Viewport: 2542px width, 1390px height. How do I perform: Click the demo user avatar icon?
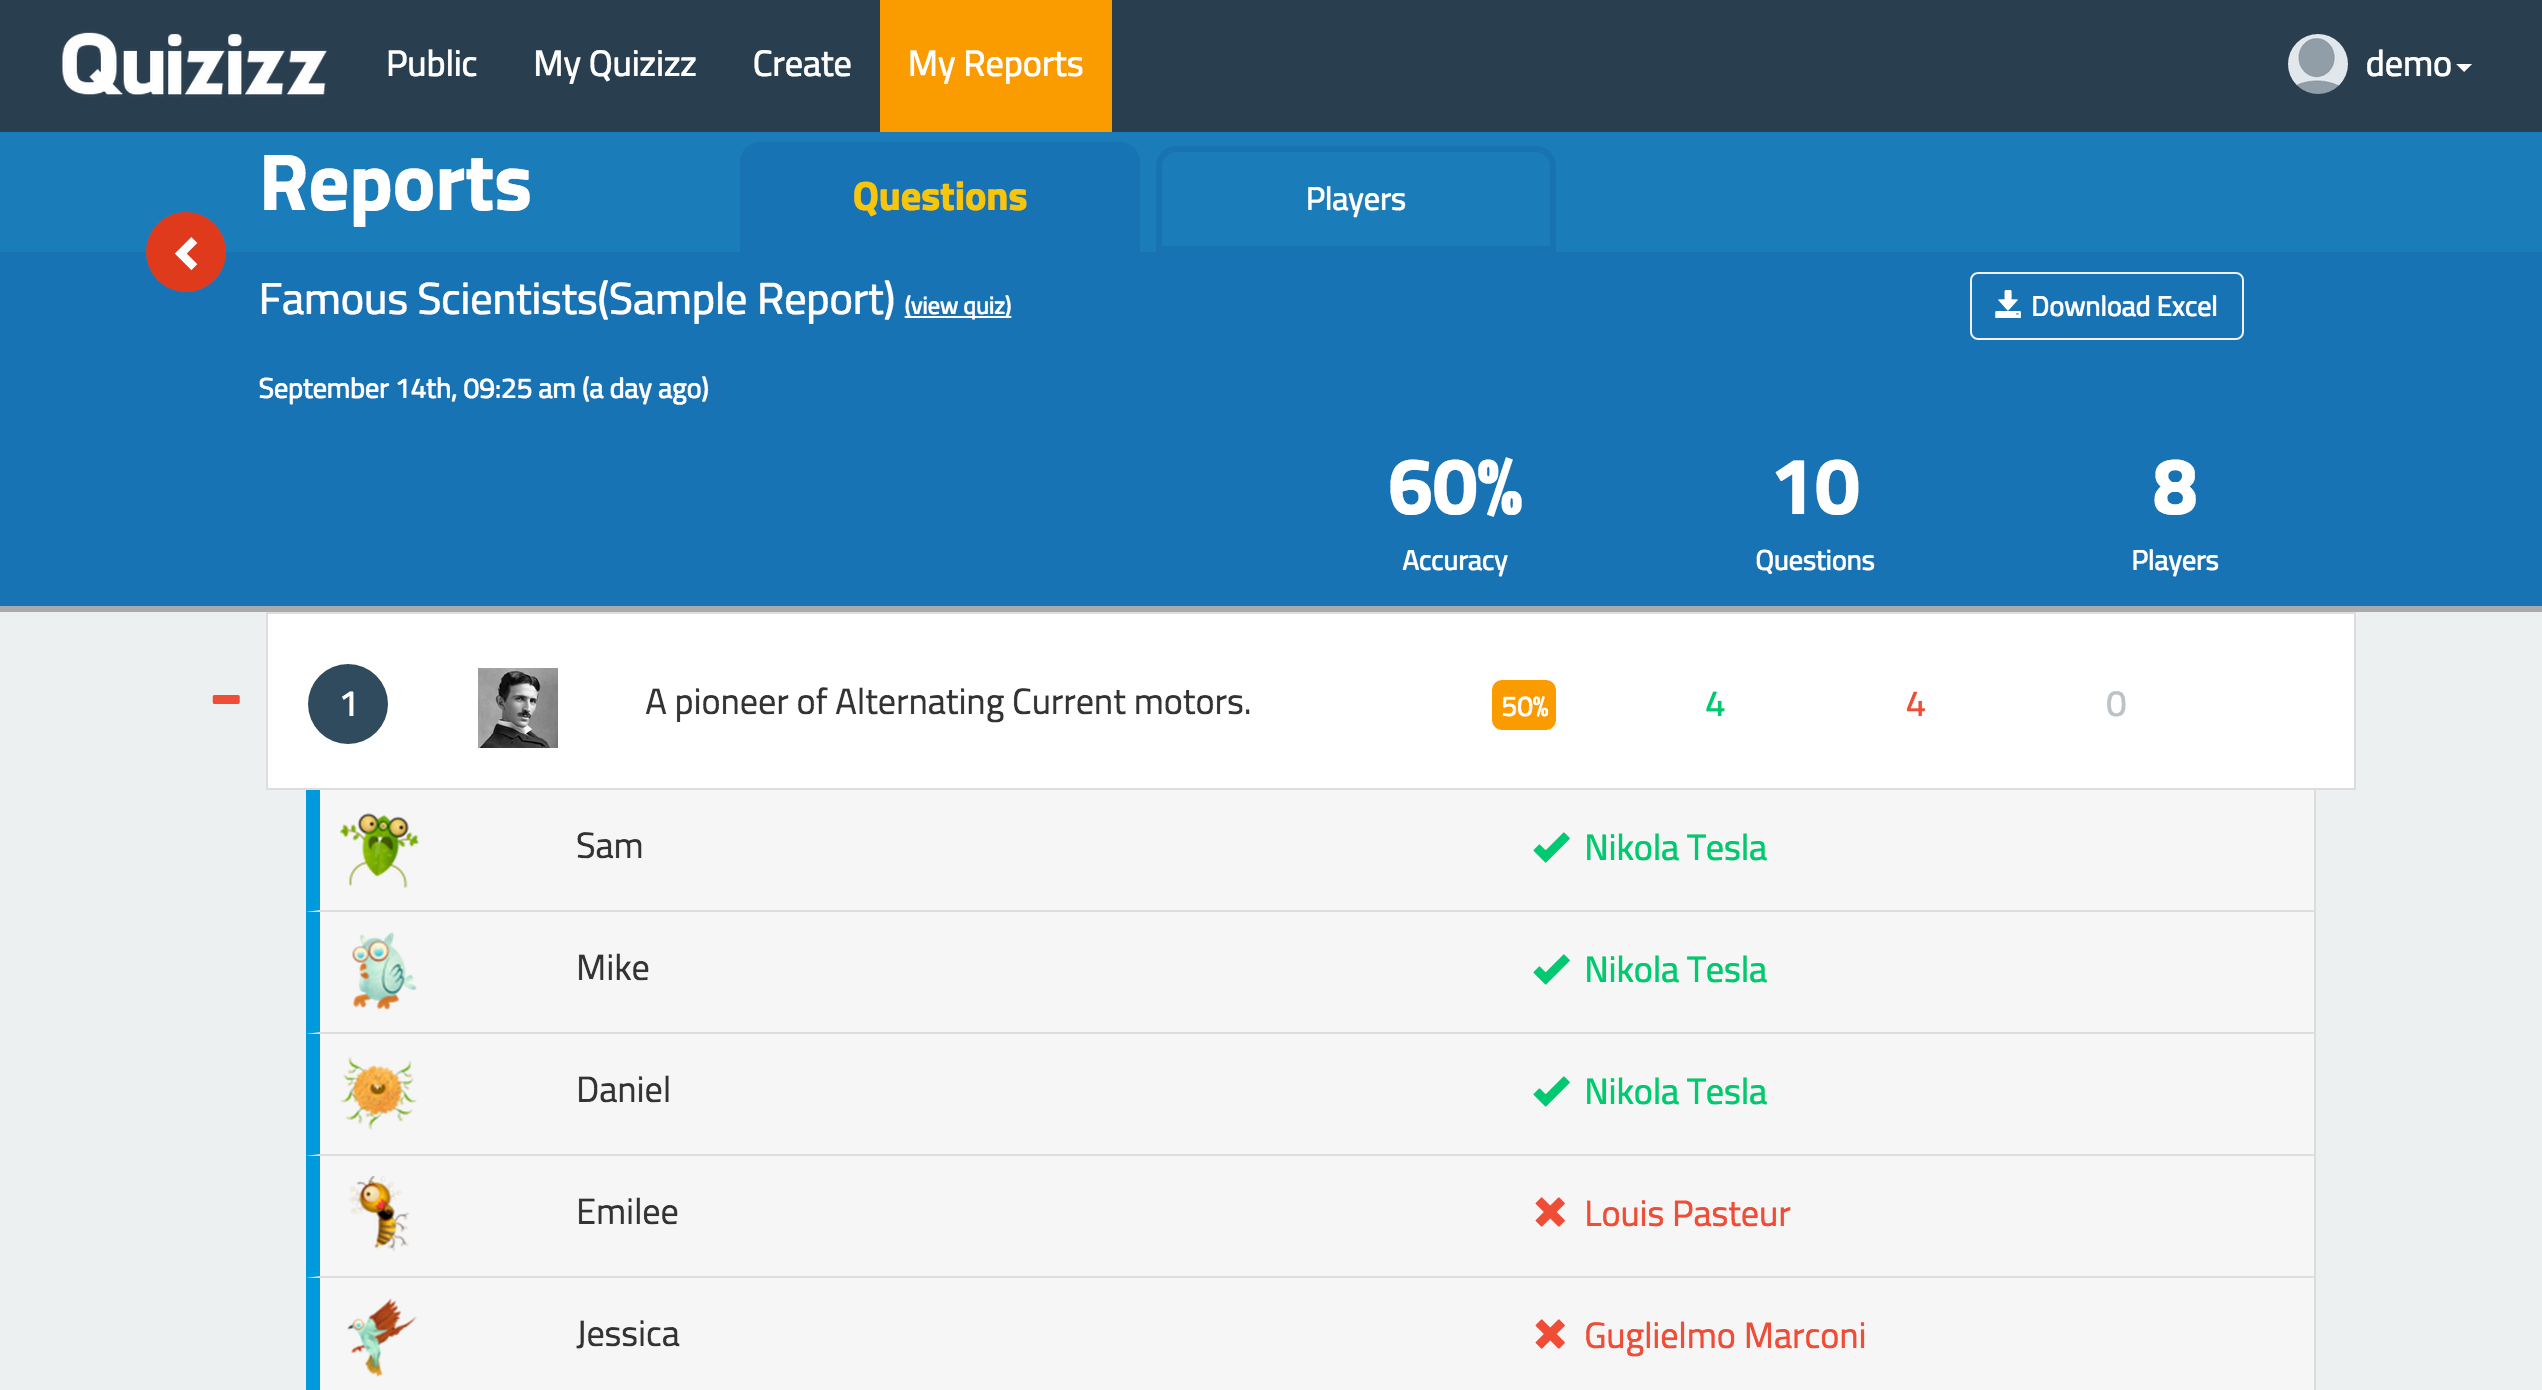coord(2317,64)
